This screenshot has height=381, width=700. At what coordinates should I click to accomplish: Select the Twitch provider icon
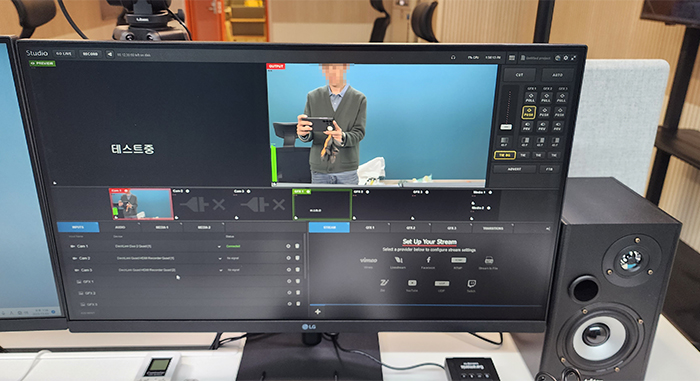[x=471, y=284]
